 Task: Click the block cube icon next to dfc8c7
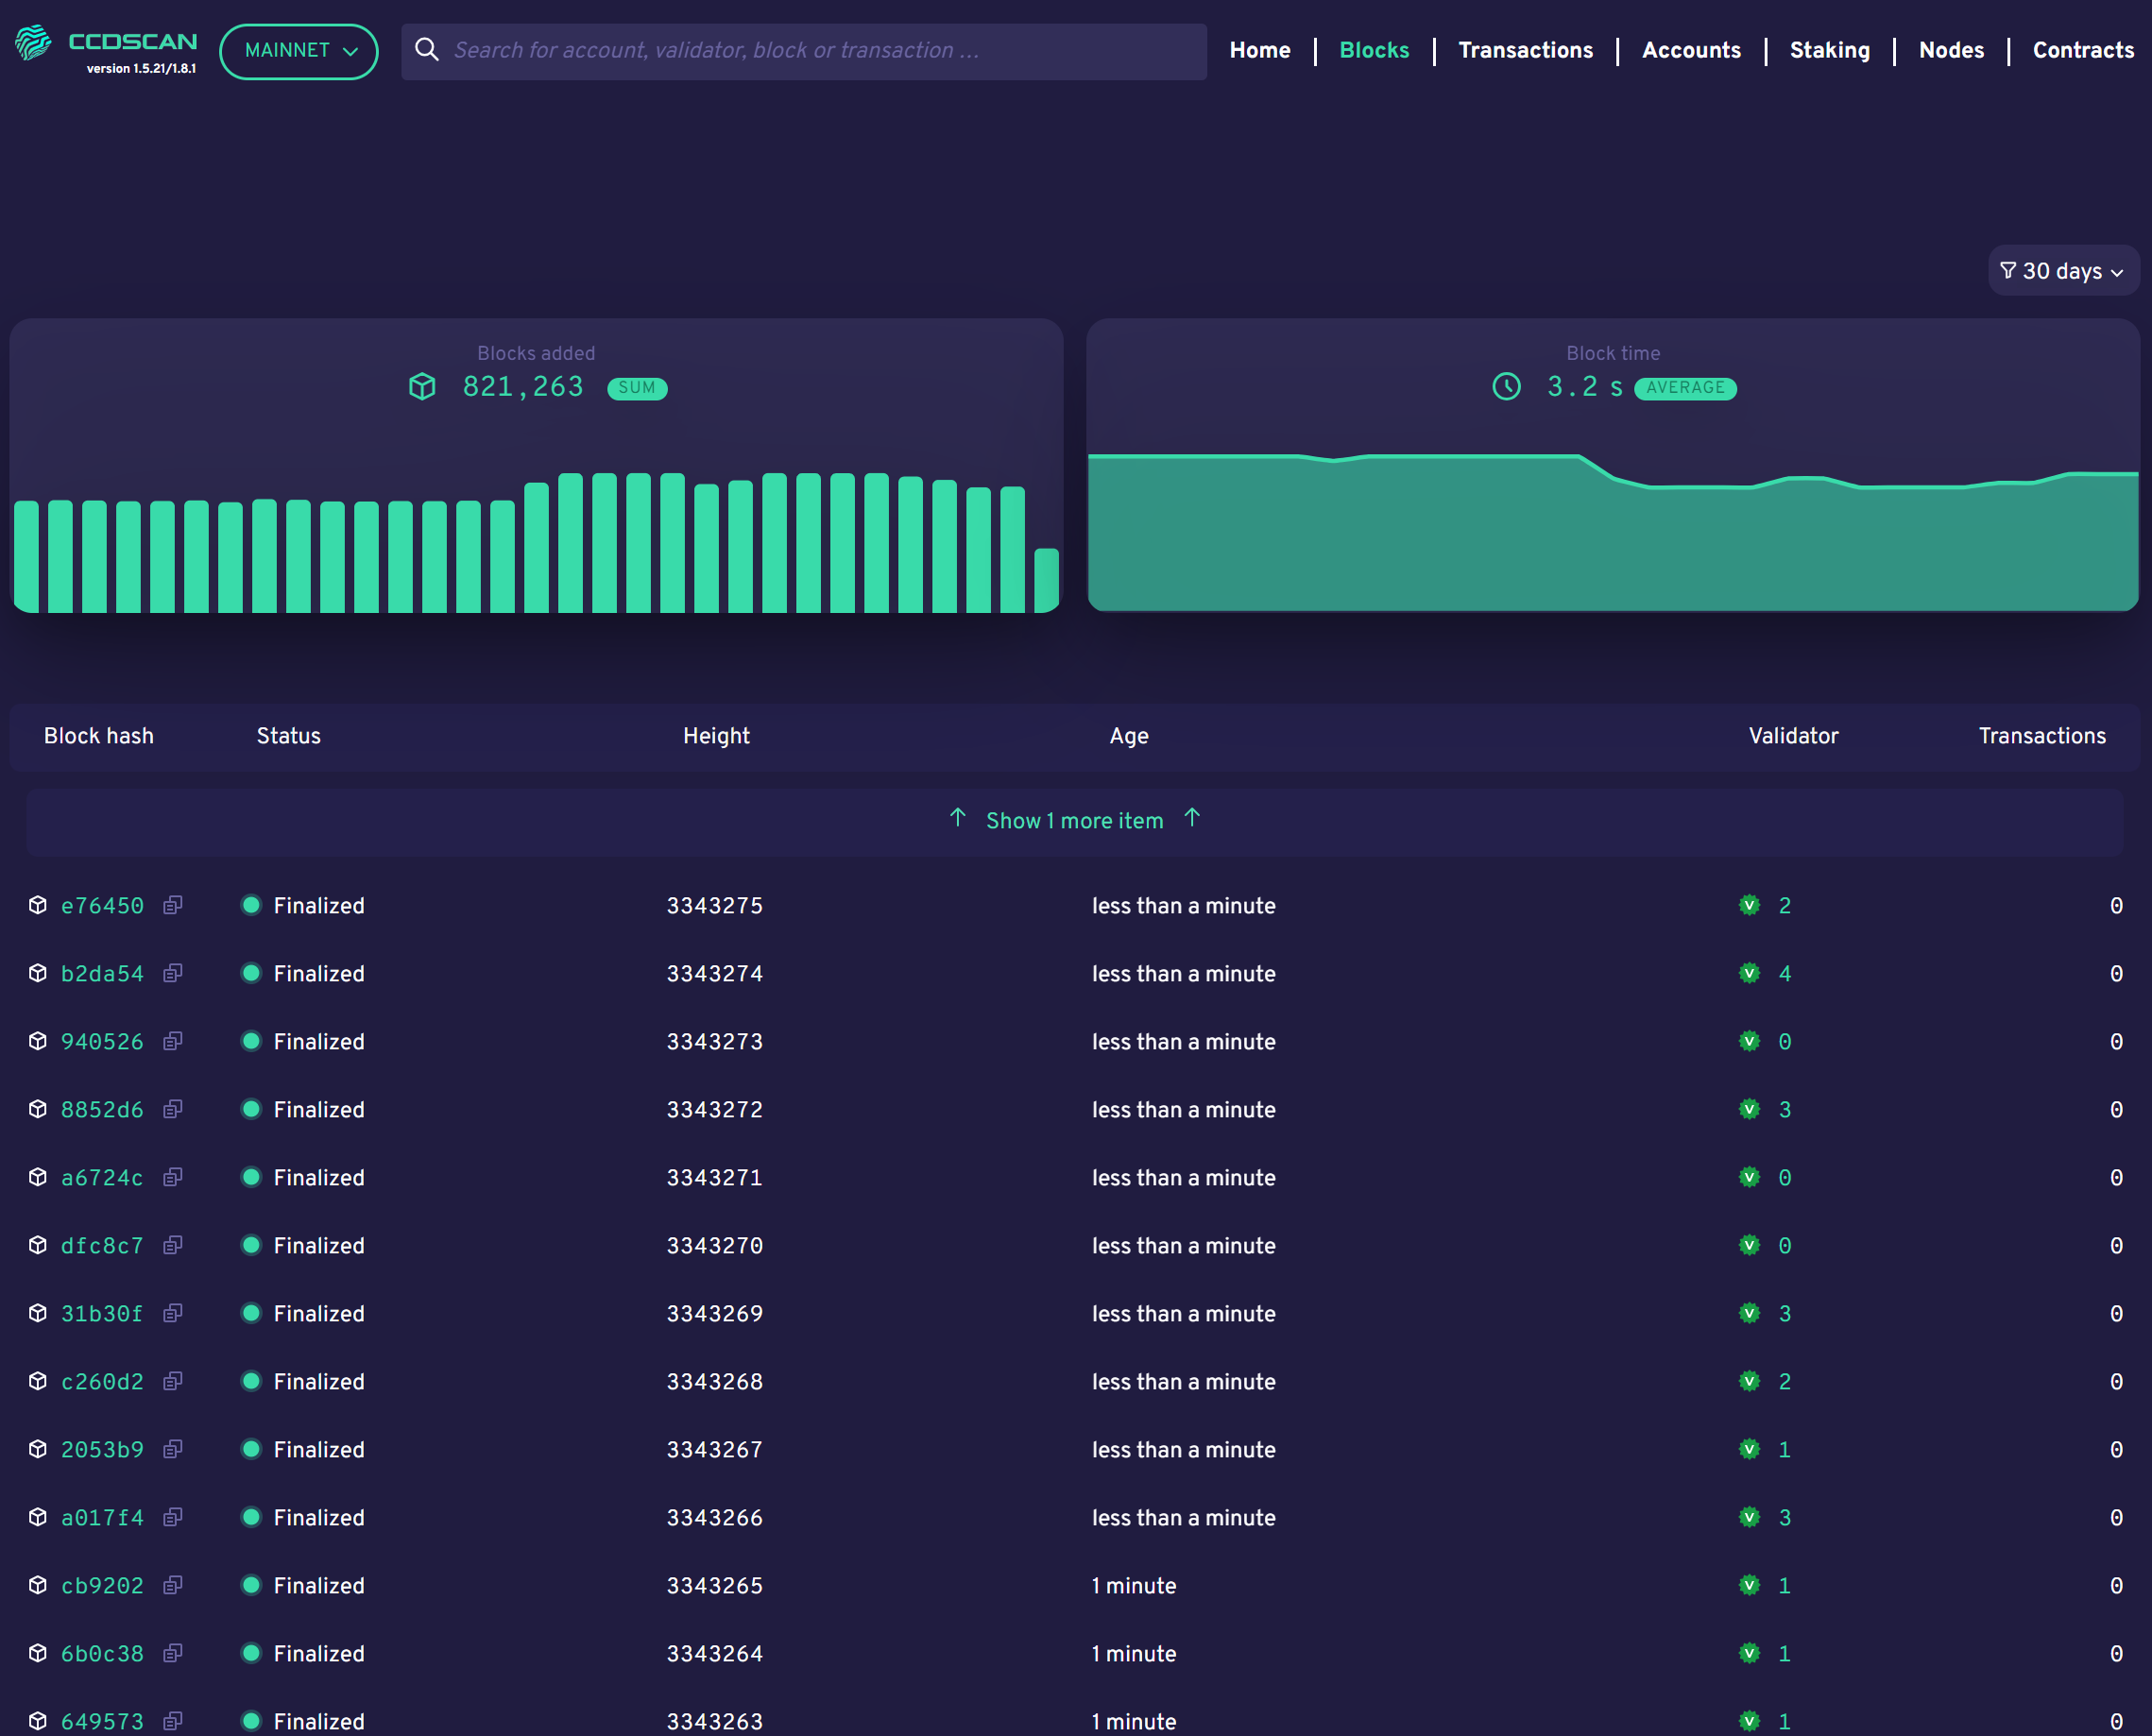tap(35, 1247)
